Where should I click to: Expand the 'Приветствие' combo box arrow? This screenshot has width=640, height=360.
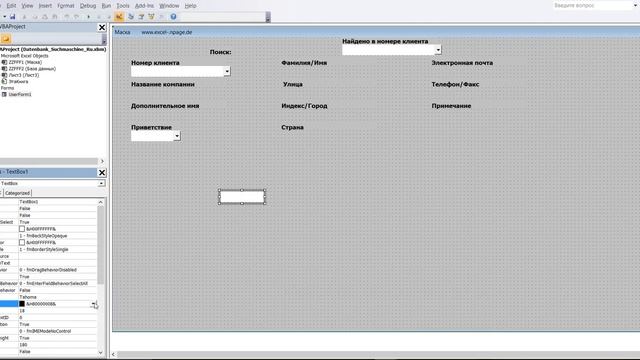coord(177,136)
